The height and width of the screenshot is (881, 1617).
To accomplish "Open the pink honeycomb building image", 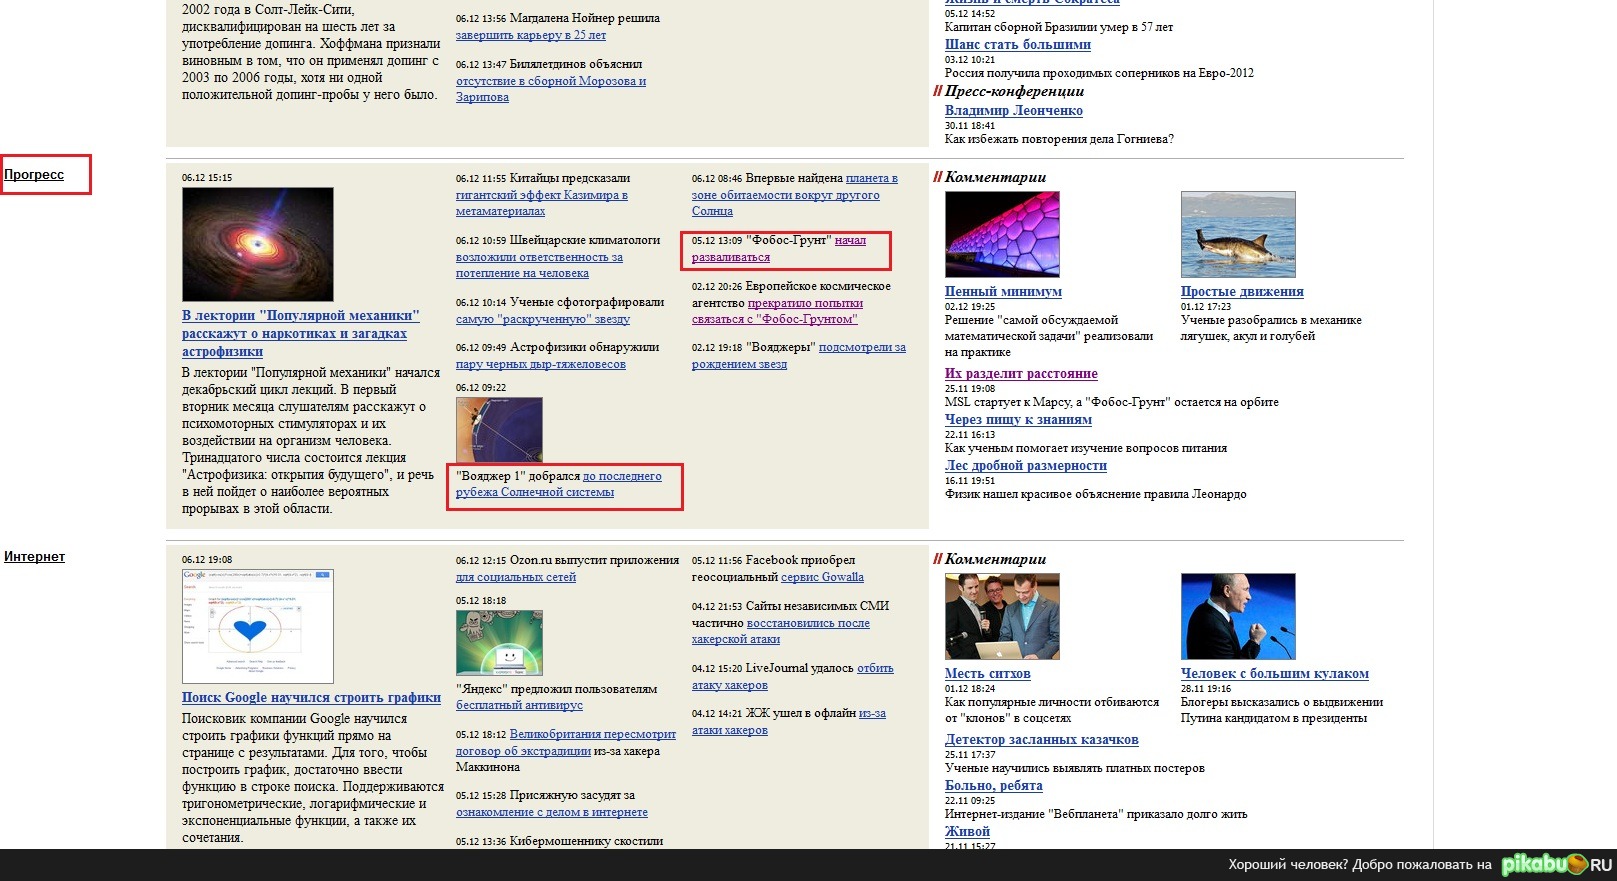I will point(1002,234).
